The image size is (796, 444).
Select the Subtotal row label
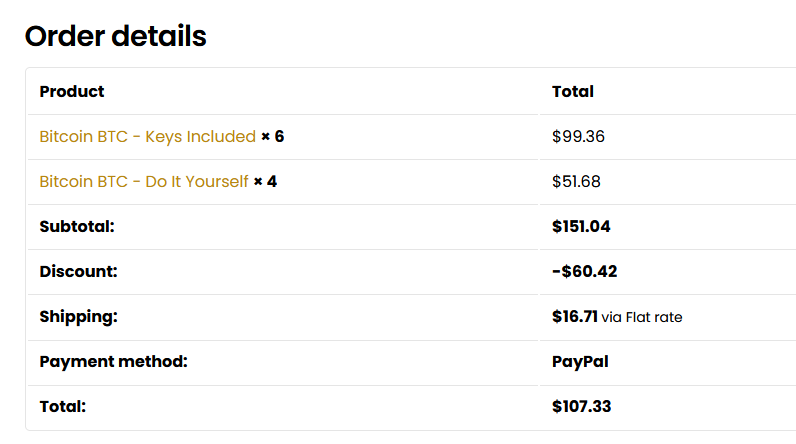point(77,226)
